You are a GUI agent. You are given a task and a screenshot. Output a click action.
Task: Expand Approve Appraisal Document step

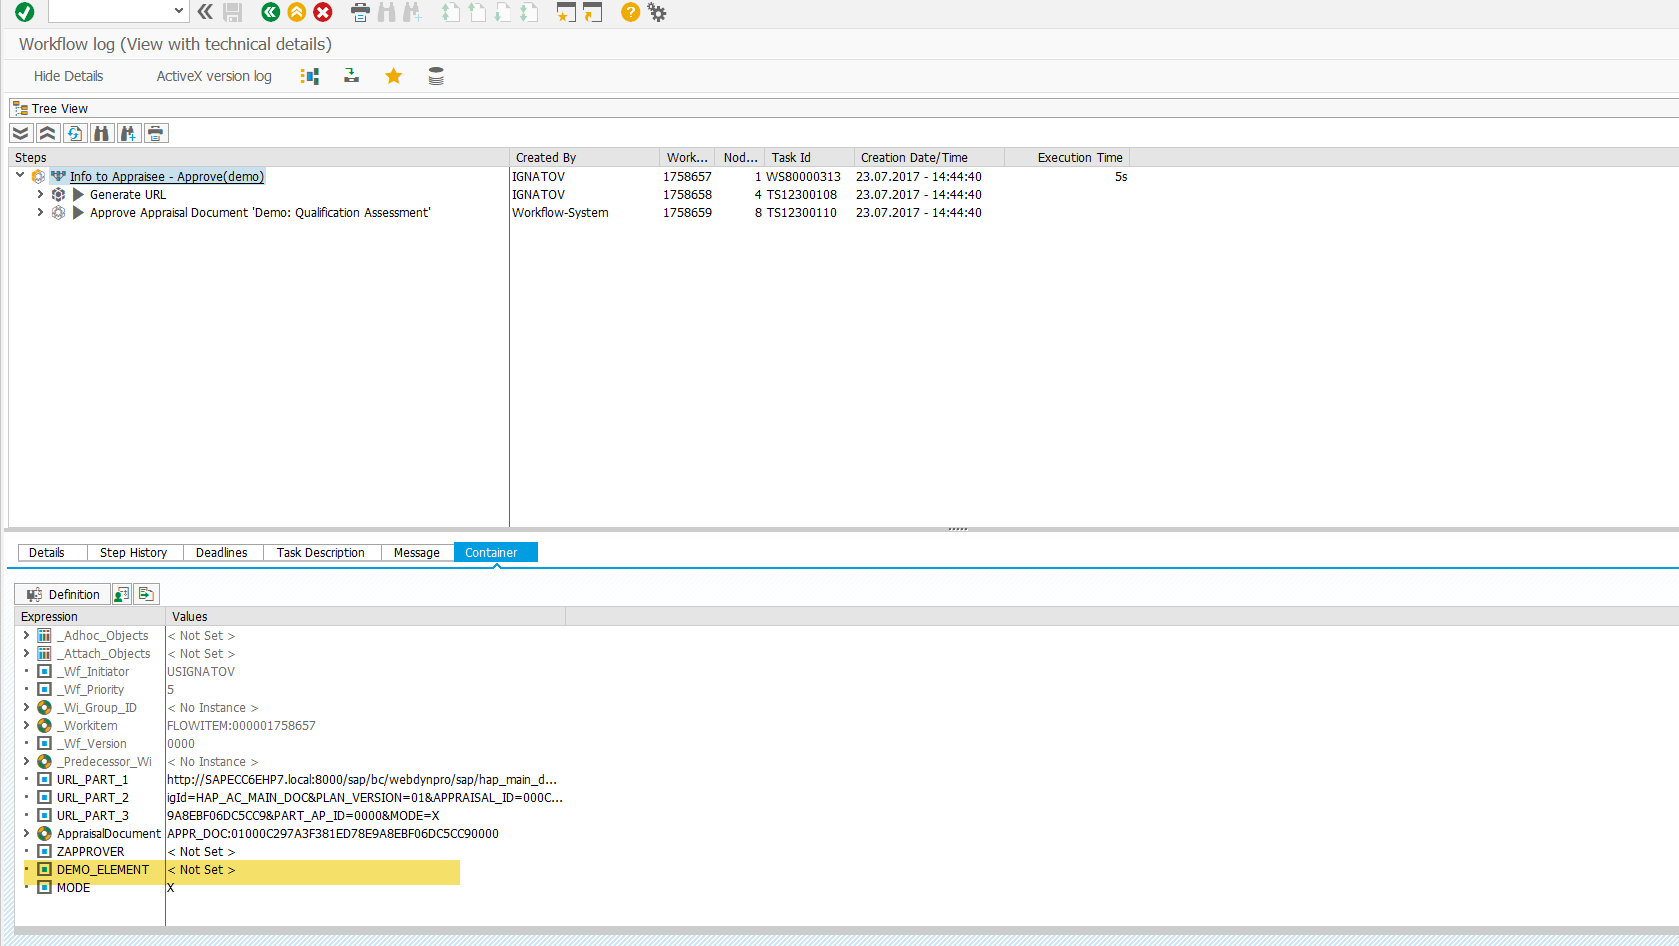click(40, 212)
